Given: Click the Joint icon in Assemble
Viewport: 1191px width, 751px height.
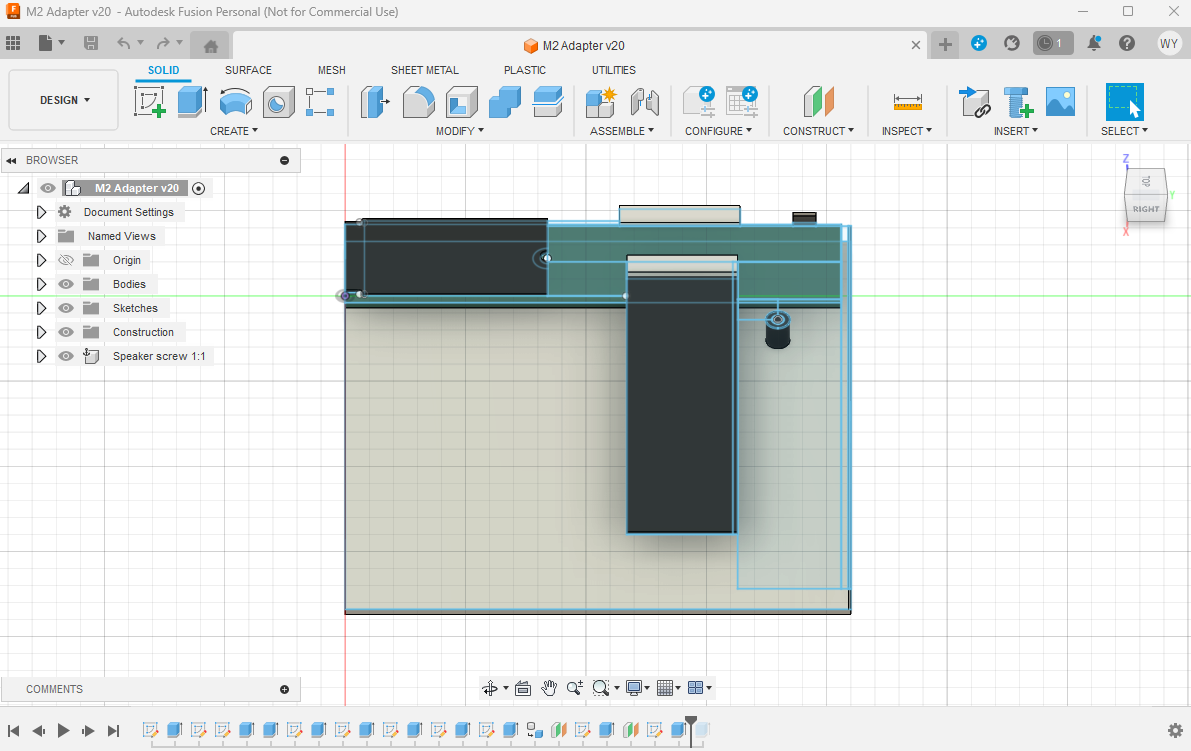Looking at the screenshot, I should (644, 102).
